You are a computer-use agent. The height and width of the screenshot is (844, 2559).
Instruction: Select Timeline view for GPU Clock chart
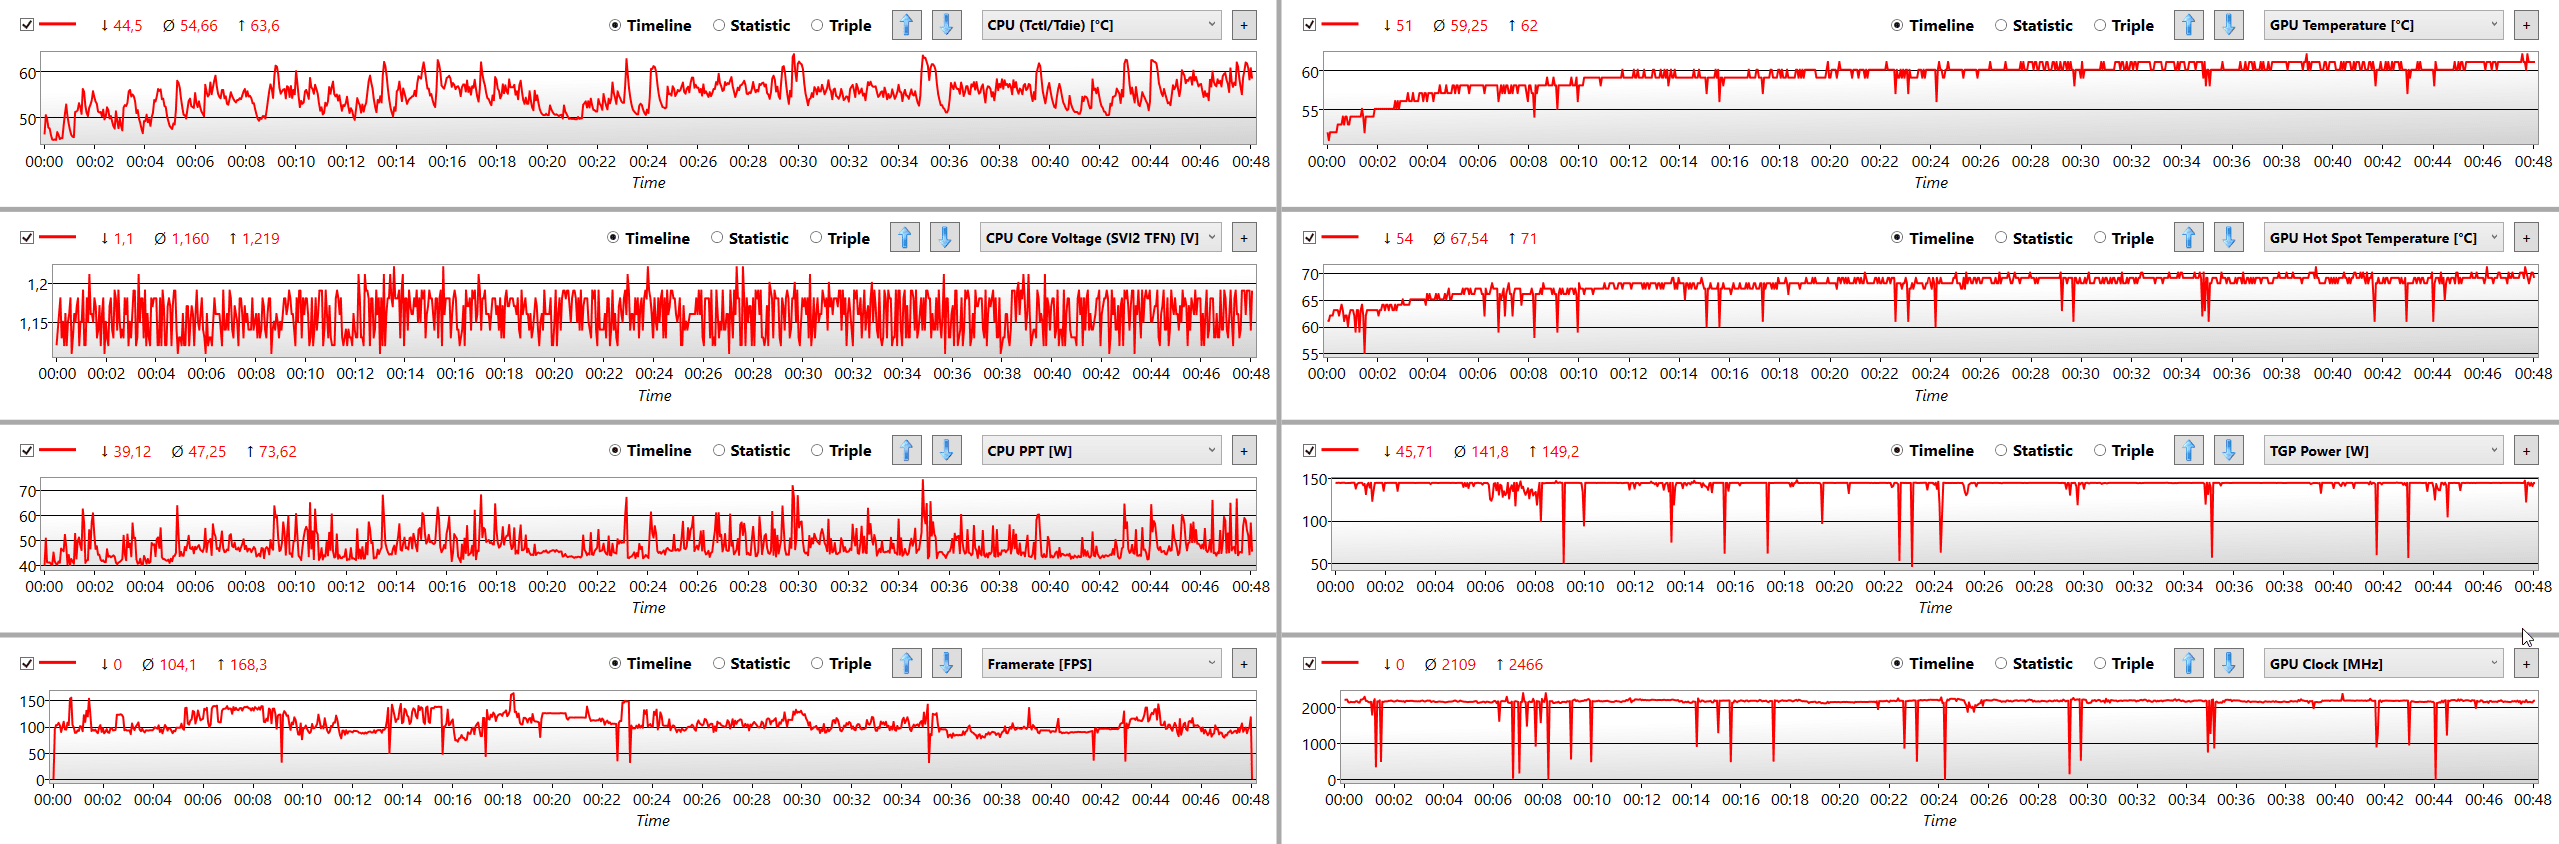(x=1932, y=663)
